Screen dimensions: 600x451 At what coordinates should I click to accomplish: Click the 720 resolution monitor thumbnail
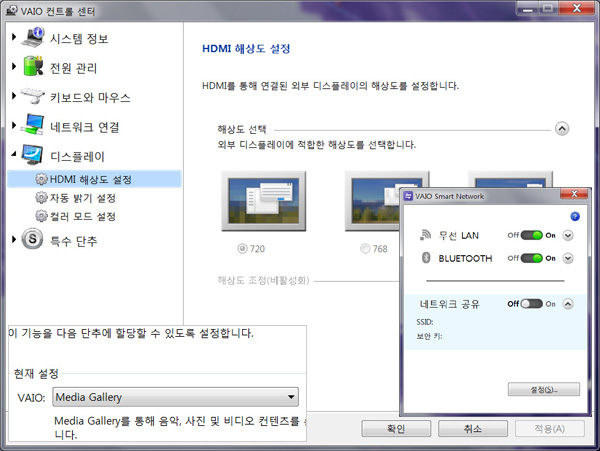coord(264,201)
